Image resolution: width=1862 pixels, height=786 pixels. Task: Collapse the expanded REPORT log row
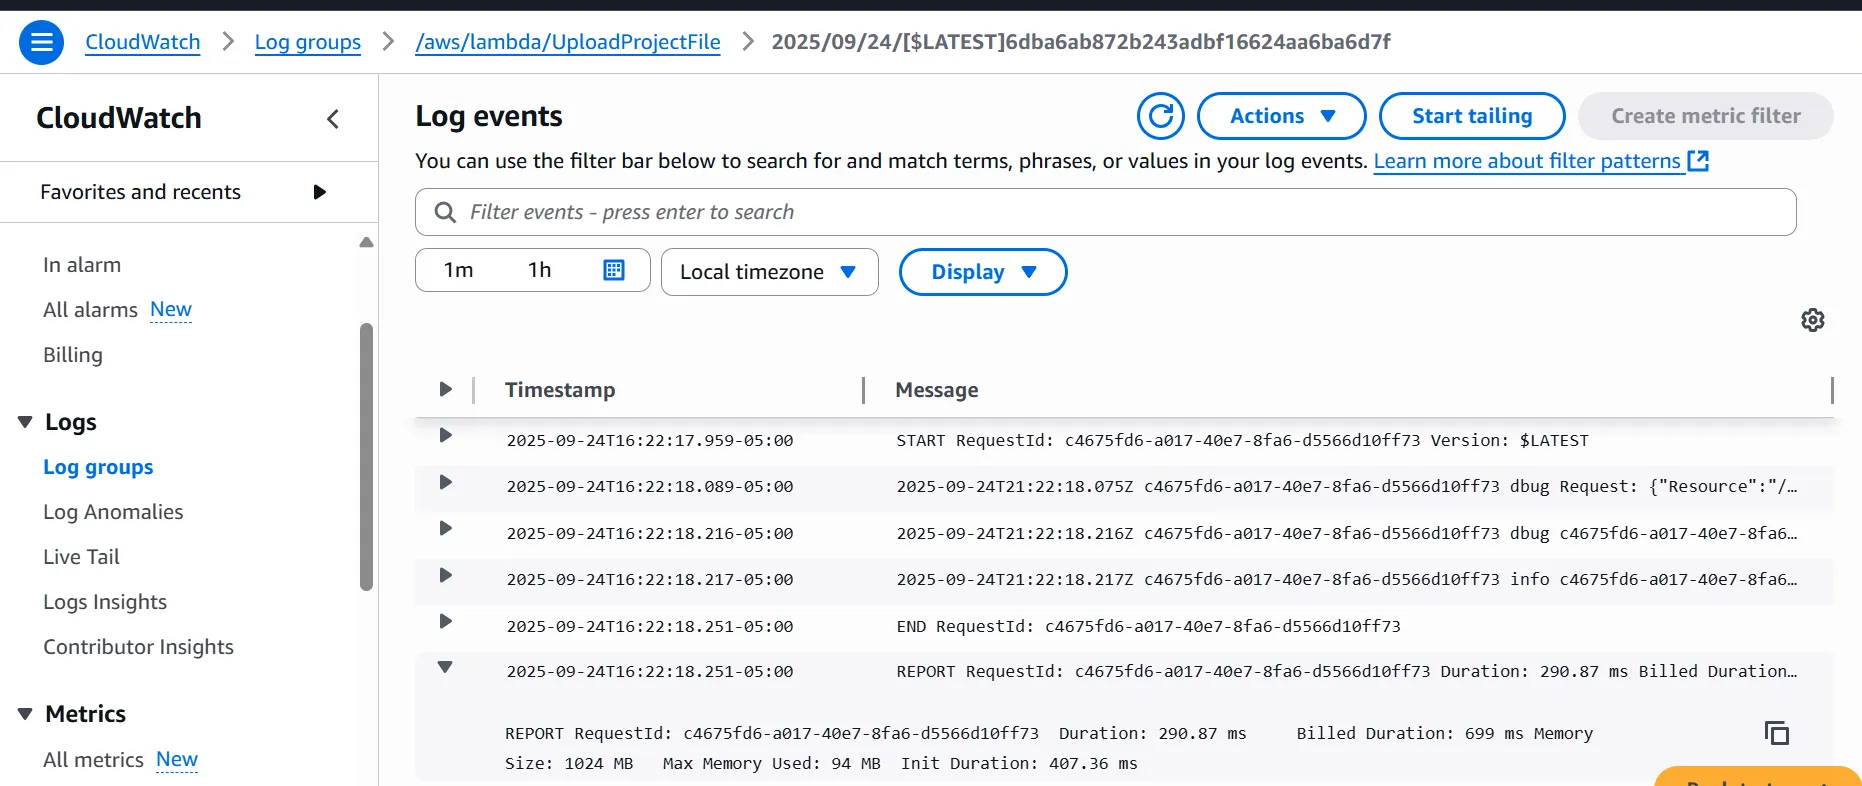(x=446, y=667)
